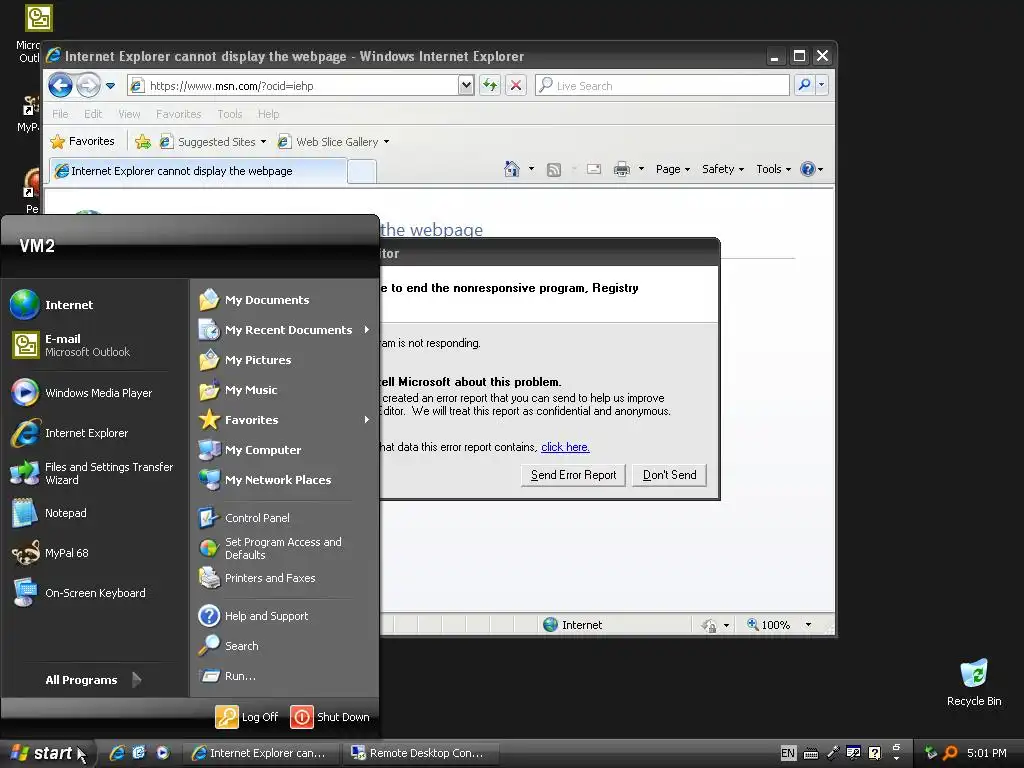Open the View menu in Internet Explorer

point(129,114)
